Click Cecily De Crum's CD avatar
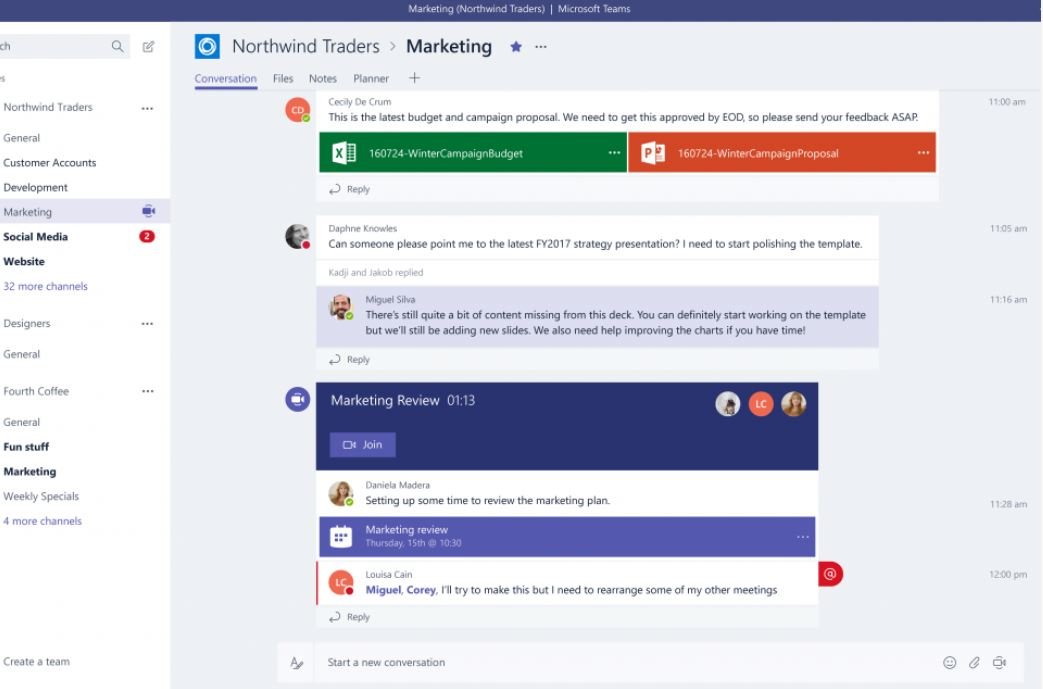Image resolution: width=1043 pixels, height=689 pixels. (x=297, y=110)
